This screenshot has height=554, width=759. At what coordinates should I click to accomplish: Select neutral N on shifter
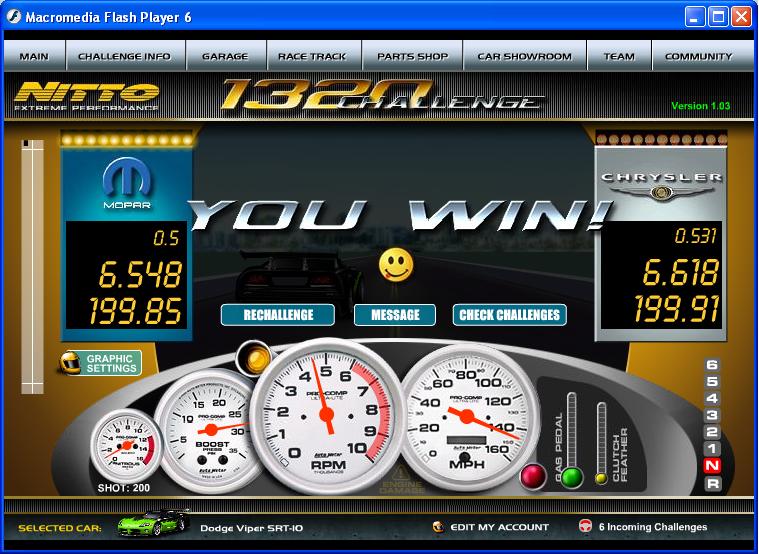[712, 466]
